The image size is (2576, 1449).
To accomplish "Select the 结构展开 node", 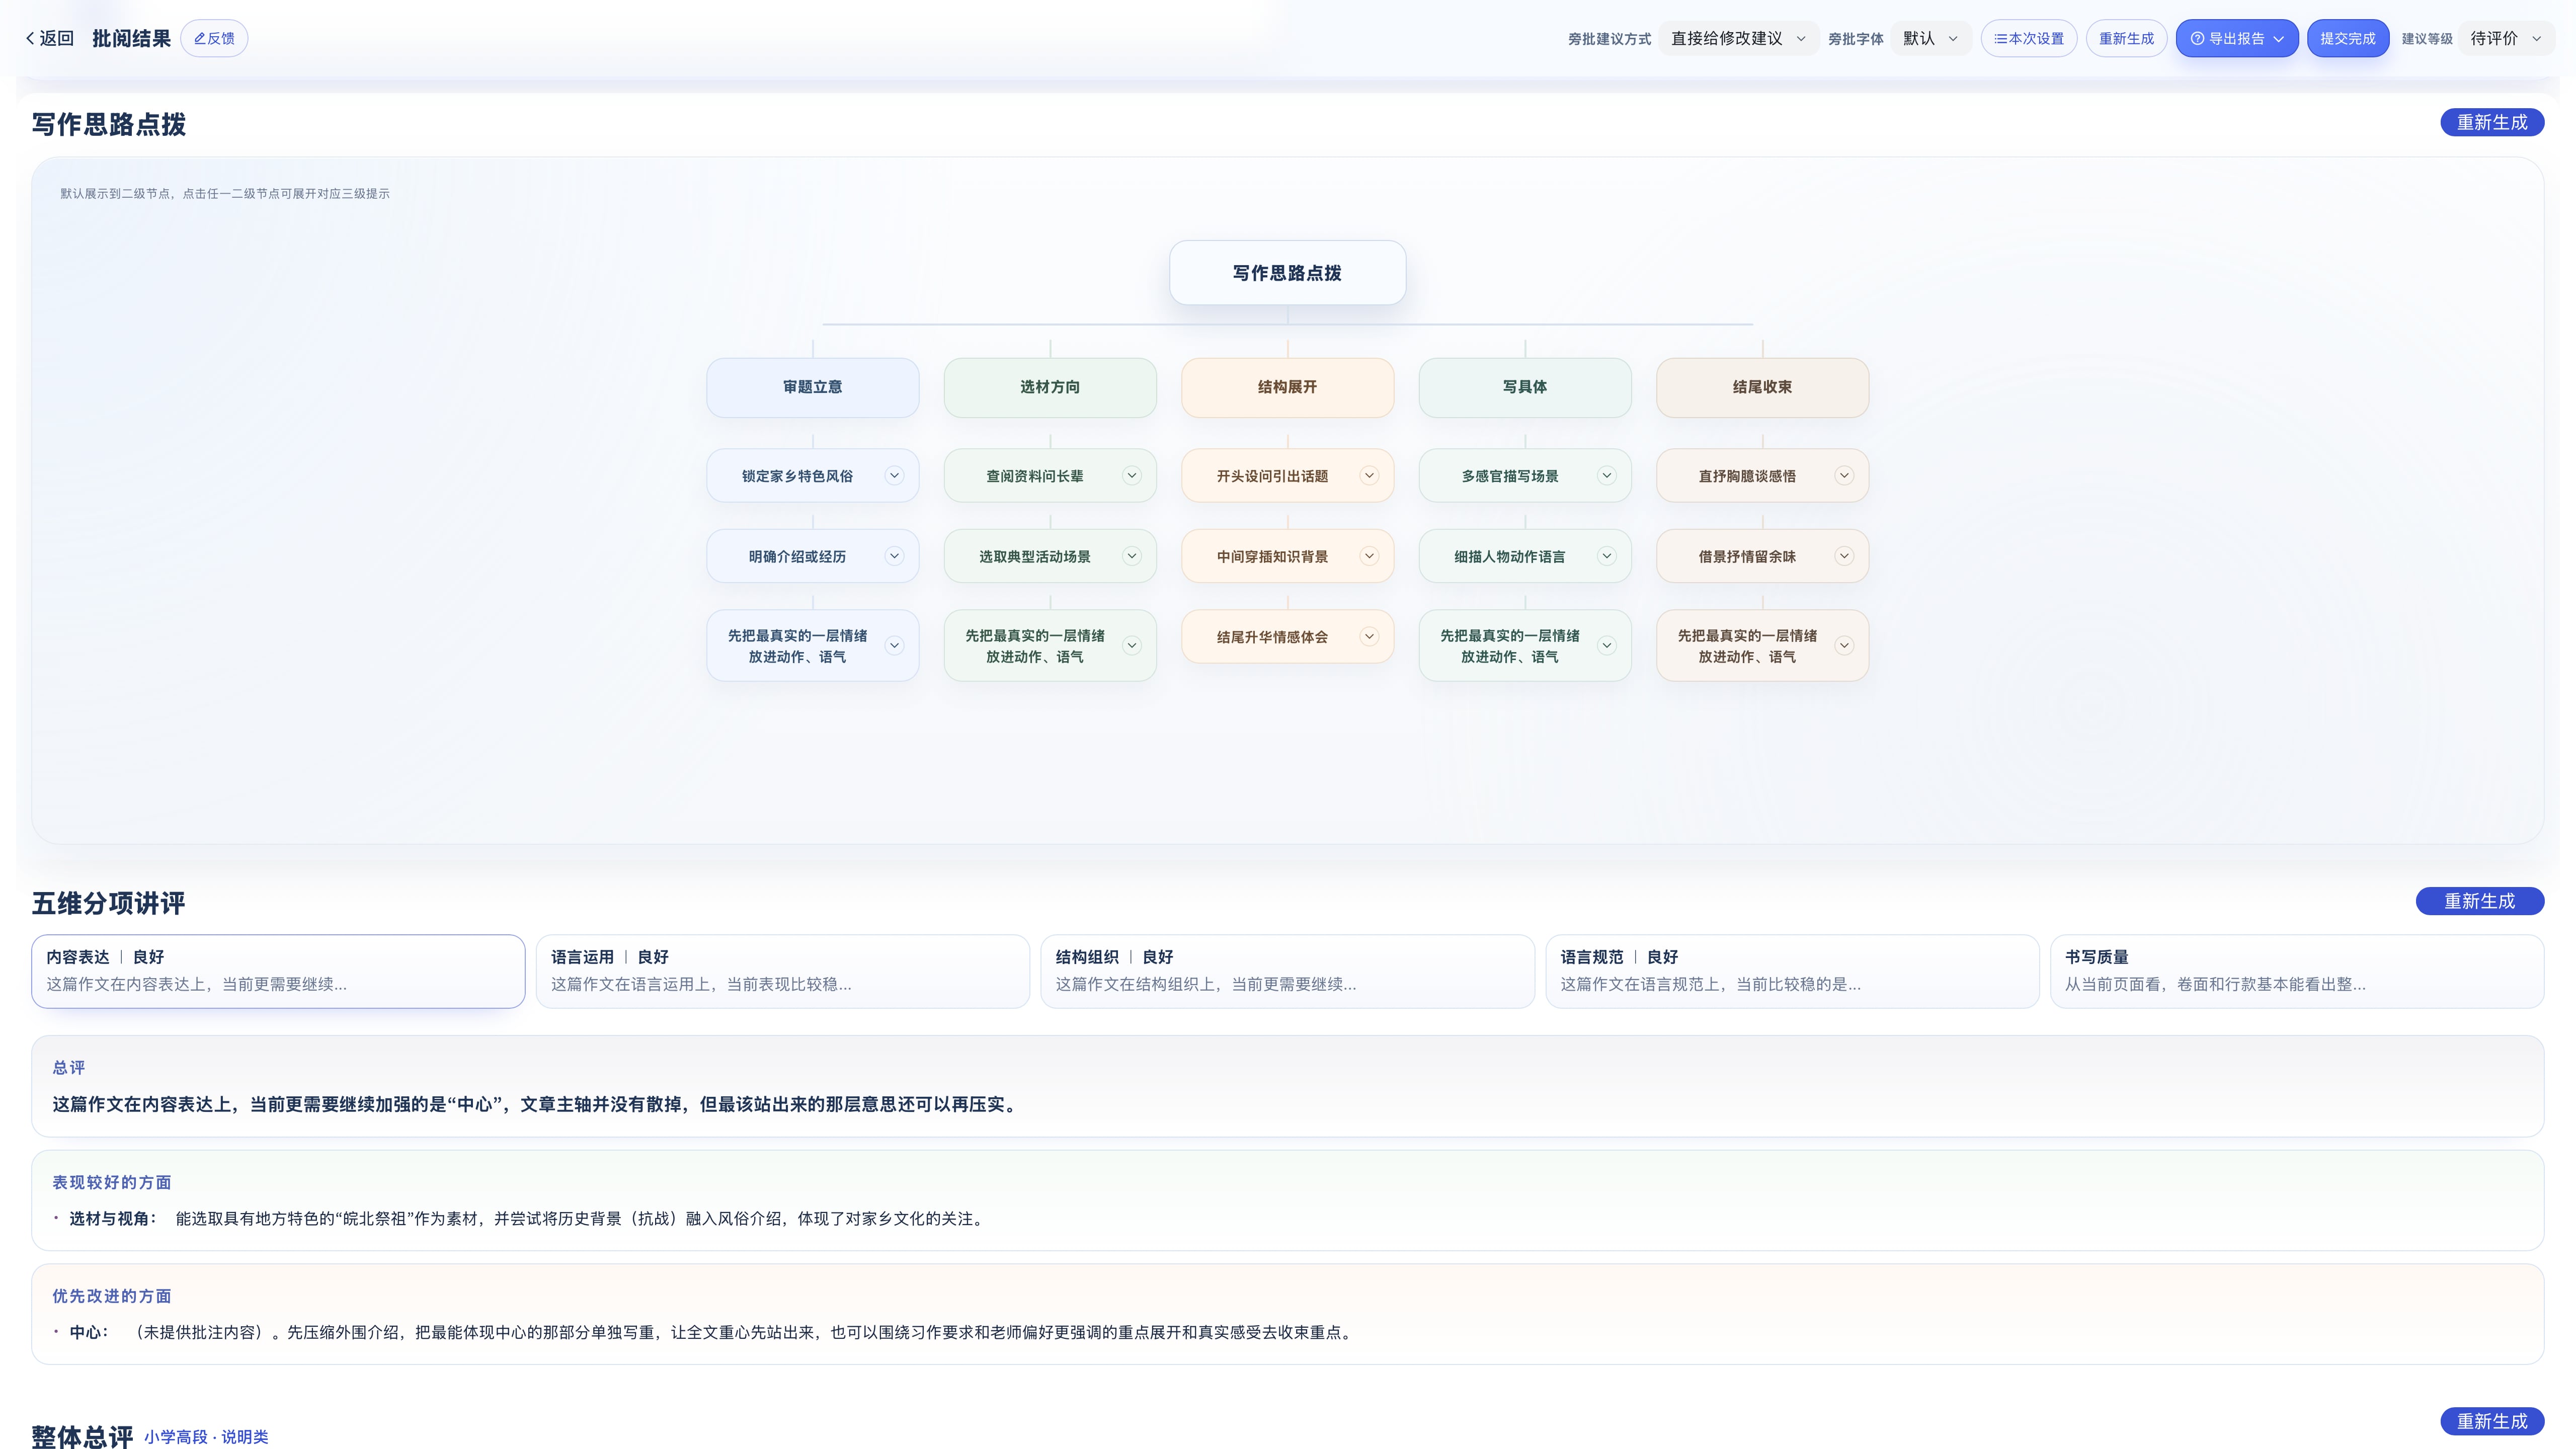I will pyautogui.click(x=1287, y=387).
